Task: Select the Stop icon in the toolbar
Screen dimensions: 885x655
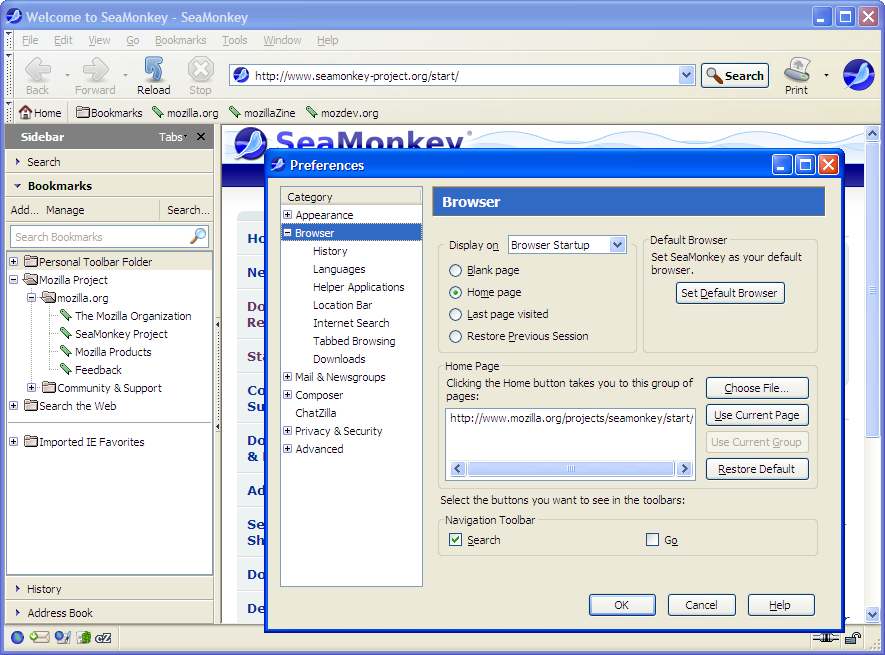Action: (x=199, y=70)
